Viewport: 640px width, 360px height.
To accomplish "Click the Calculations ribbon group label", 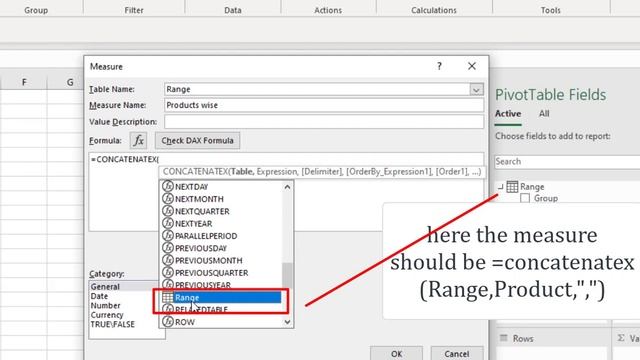I will pyautogui.click(x=434, y=10).
